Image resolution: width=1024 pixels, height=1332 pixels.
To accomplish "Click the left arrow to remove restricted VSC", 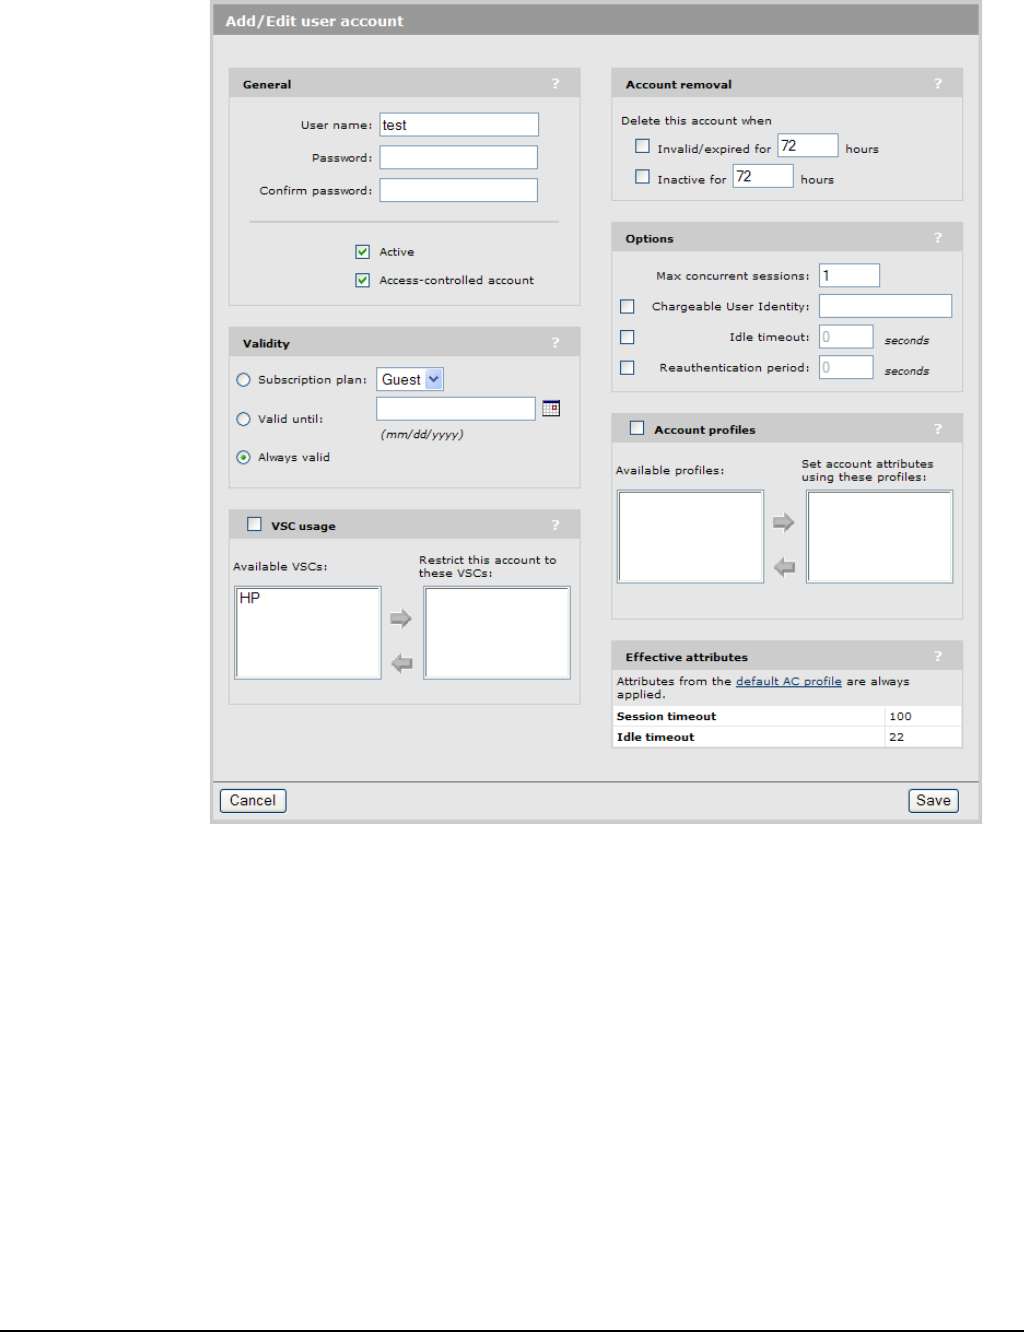I will [x=401, y=663].
